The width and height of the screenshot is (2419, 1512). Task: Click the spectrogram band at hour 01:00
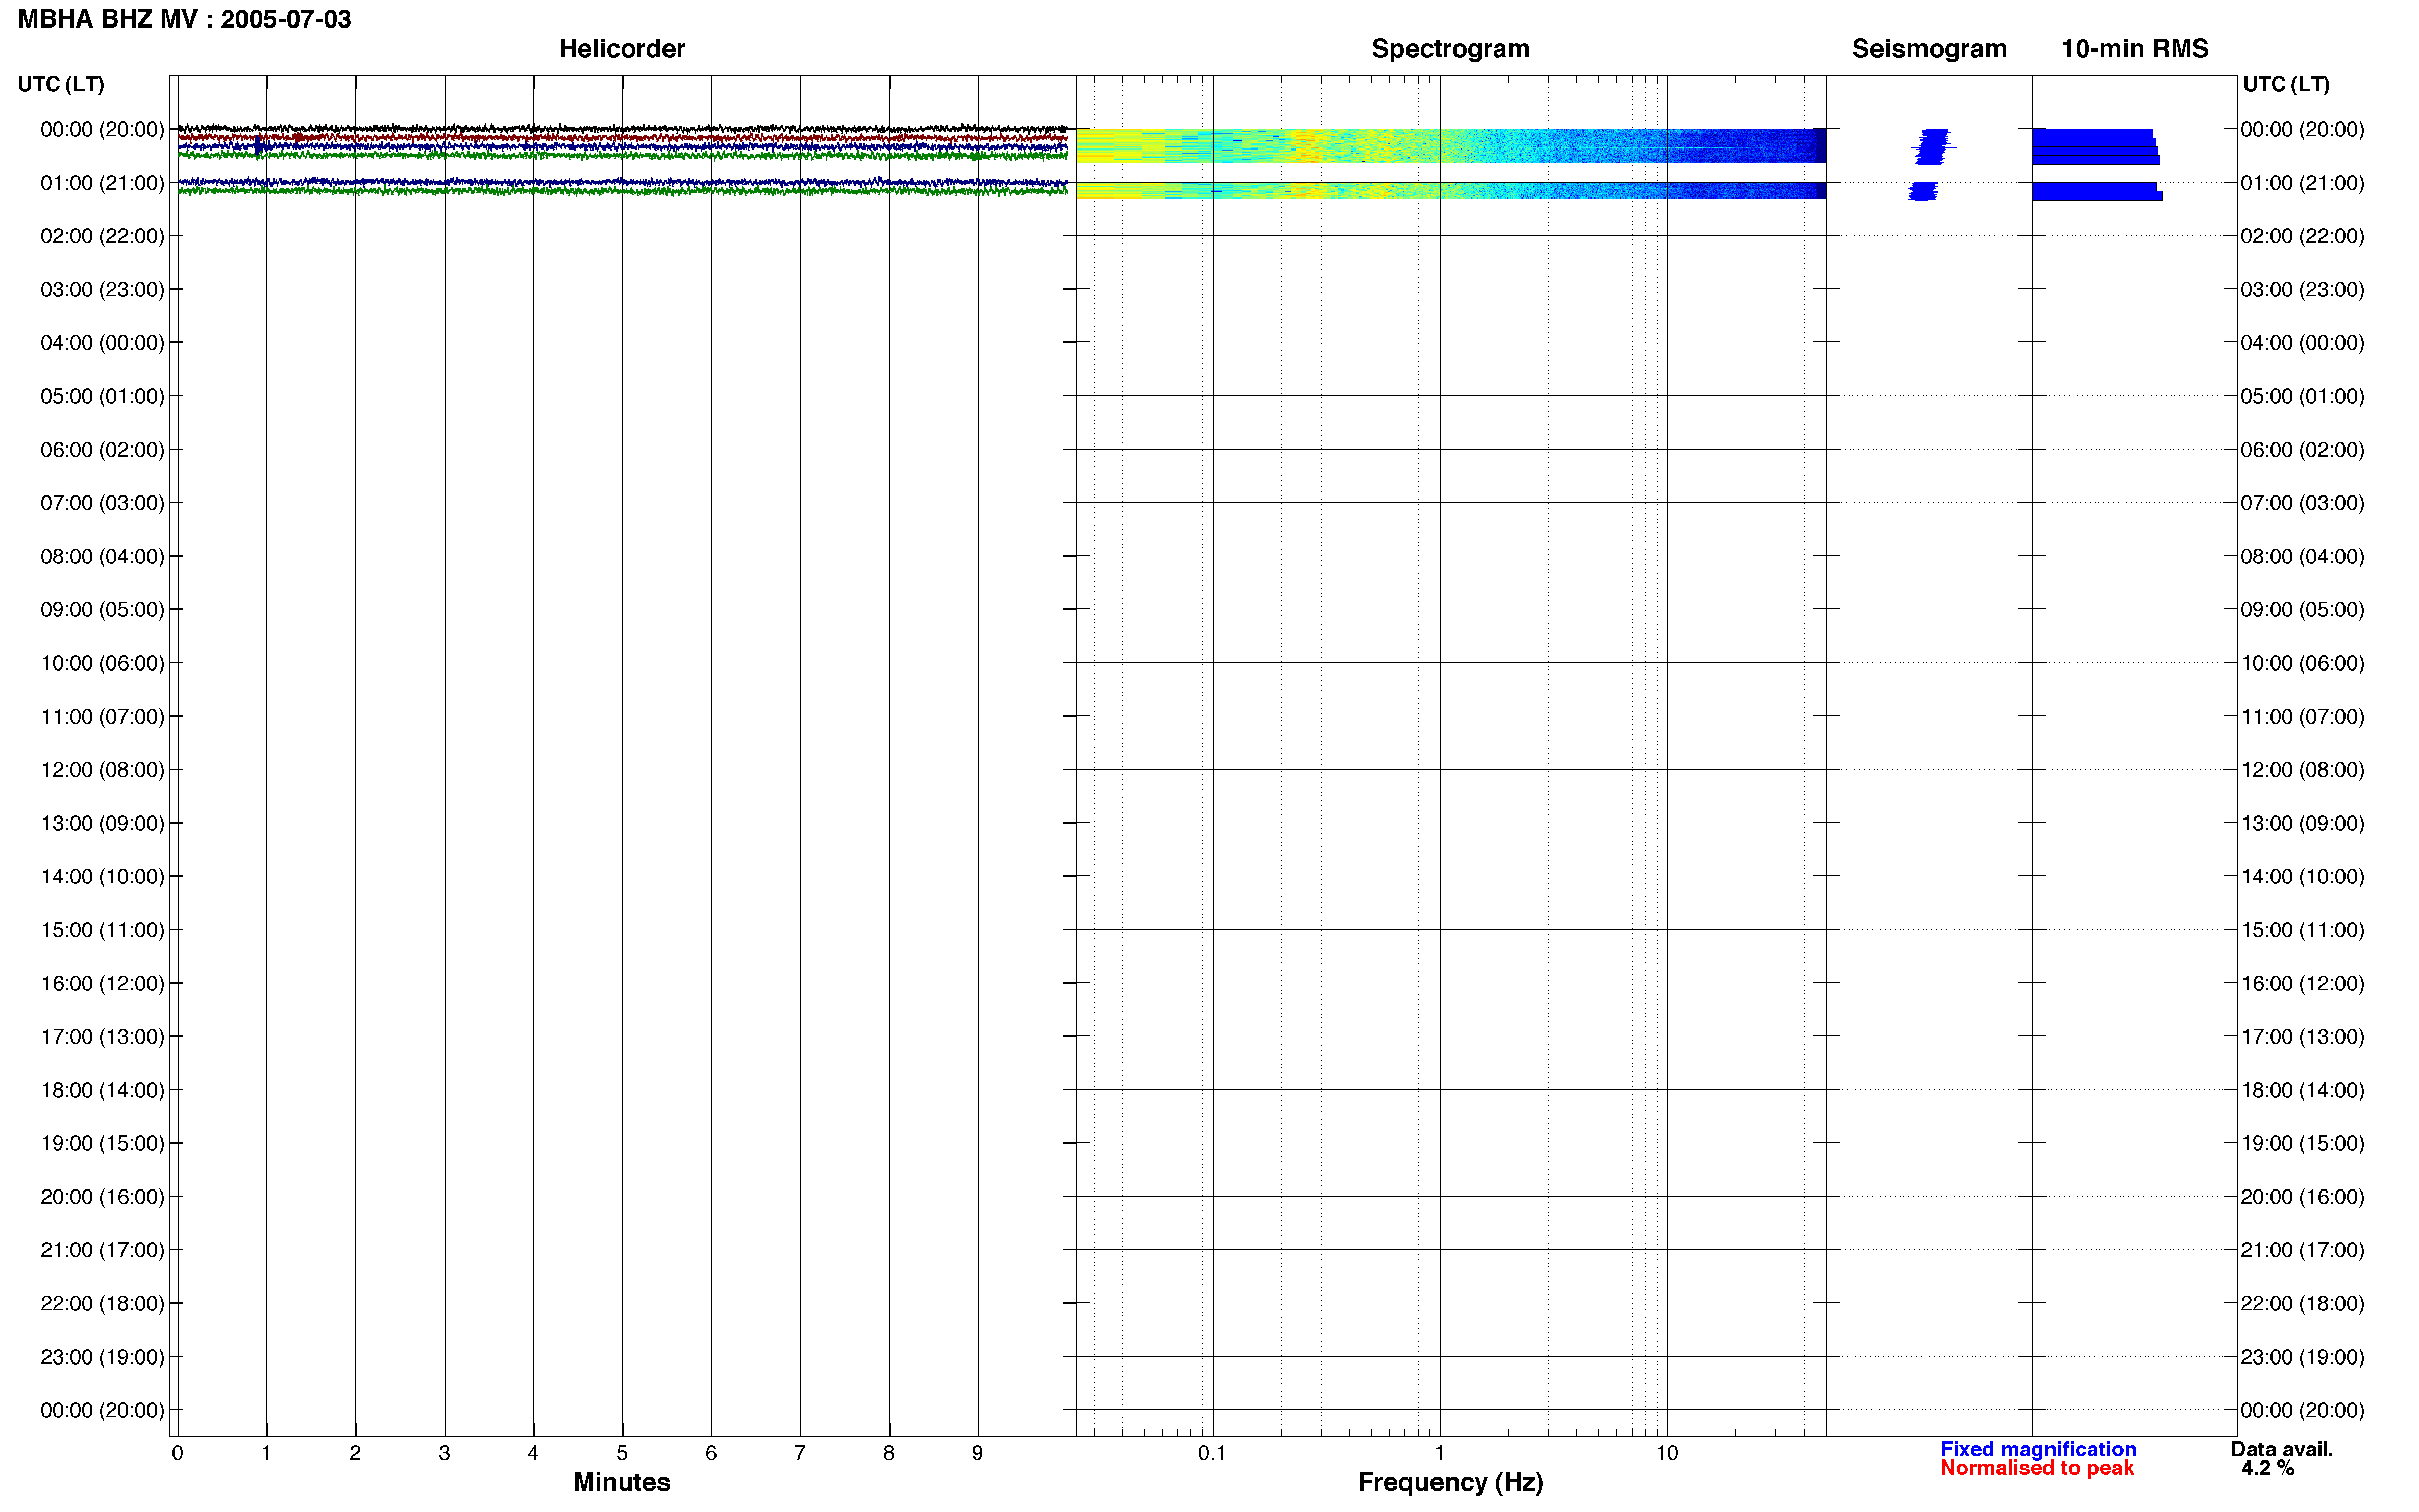pos(1450,190)
